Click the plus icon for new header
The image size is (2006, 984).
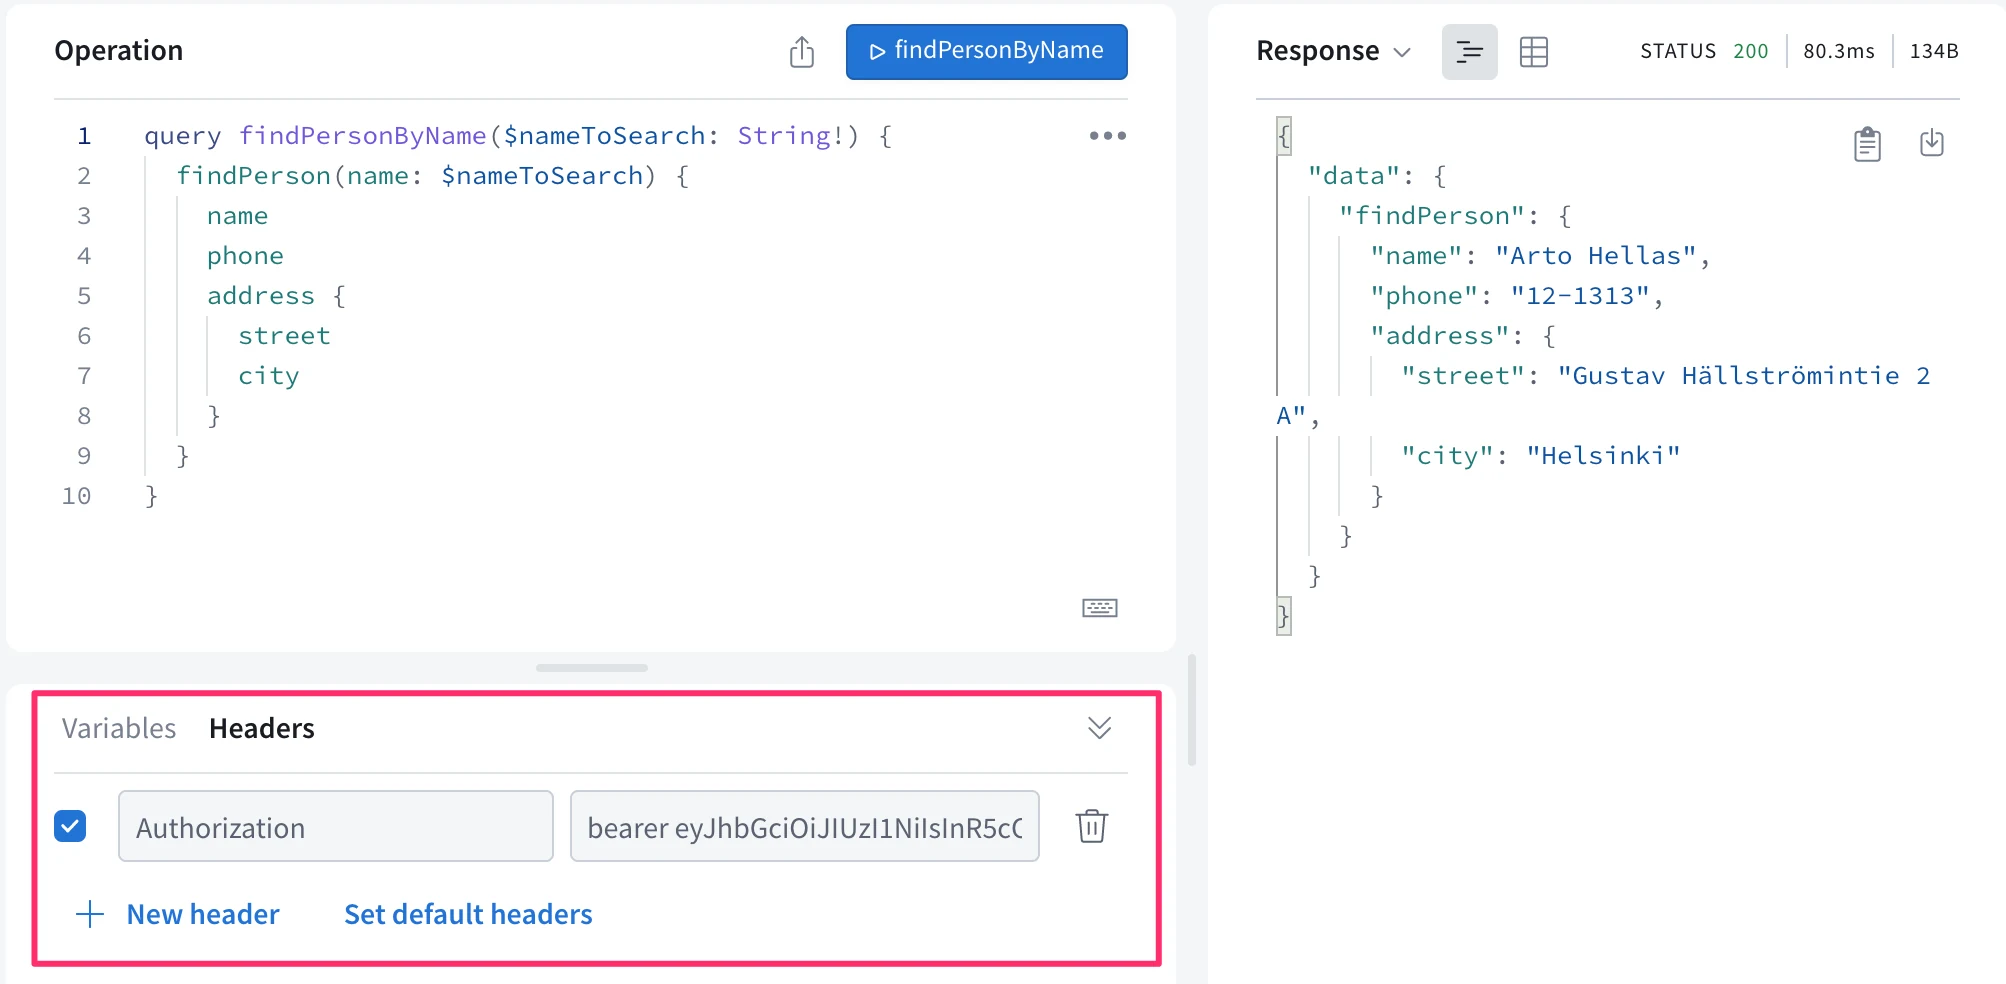[90, 914]
